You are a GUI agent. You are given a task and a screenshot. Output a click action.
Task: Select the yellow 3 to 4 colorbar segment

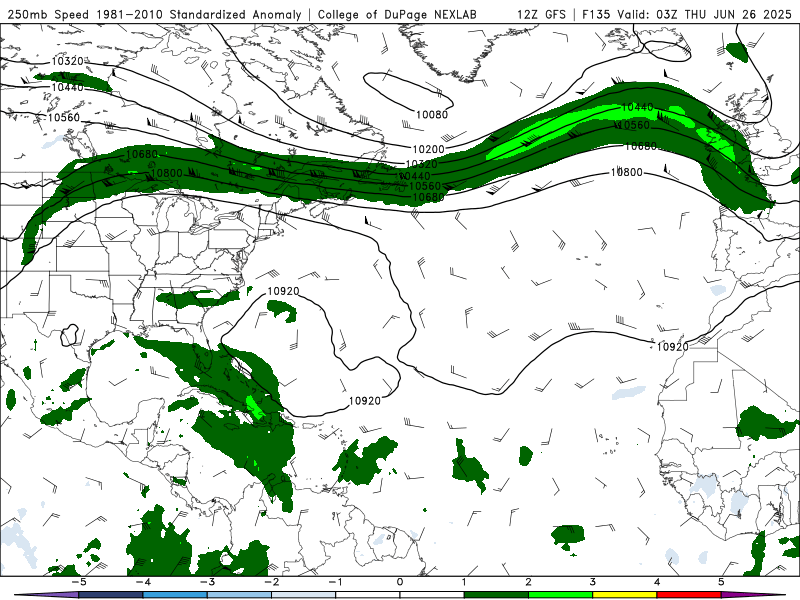tap(624, 595)
